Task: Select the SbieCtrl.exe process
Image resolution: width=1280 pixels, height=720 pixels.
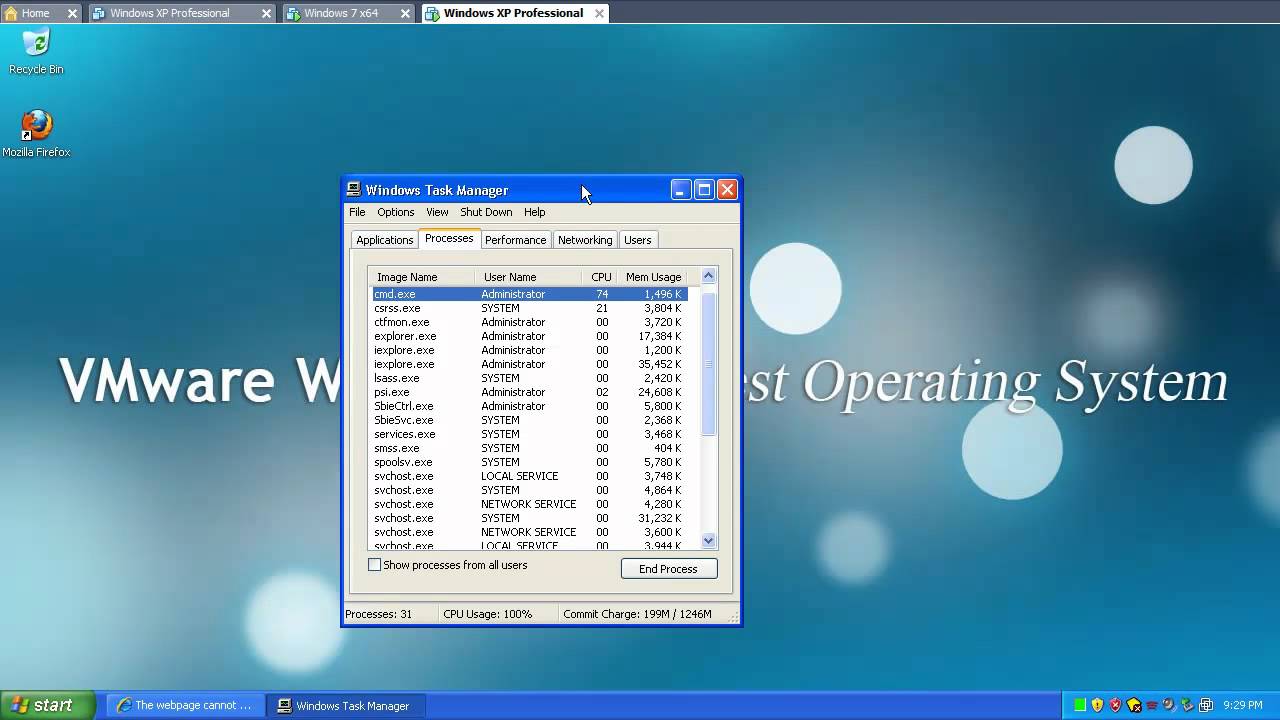Action: [530, 406]
